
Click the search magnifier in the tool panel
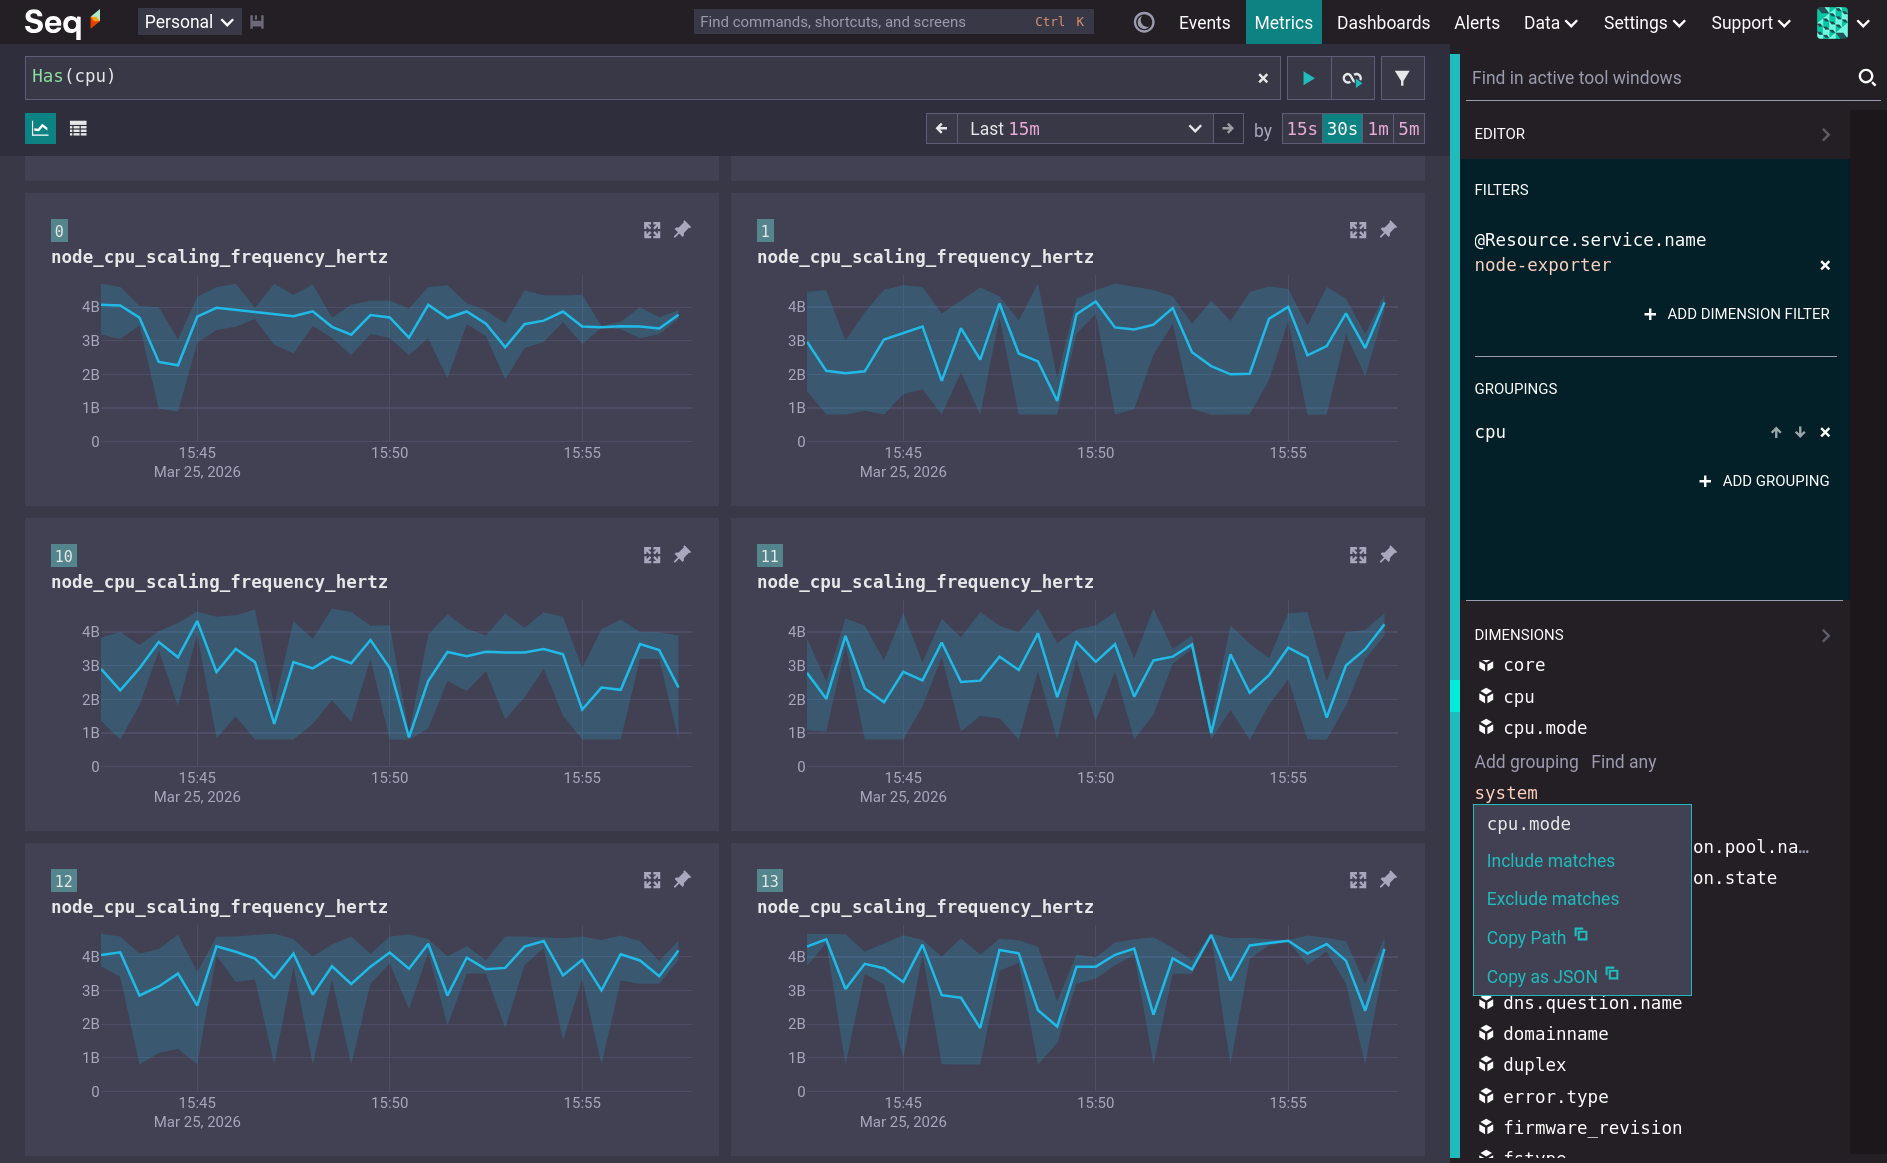1867,77
